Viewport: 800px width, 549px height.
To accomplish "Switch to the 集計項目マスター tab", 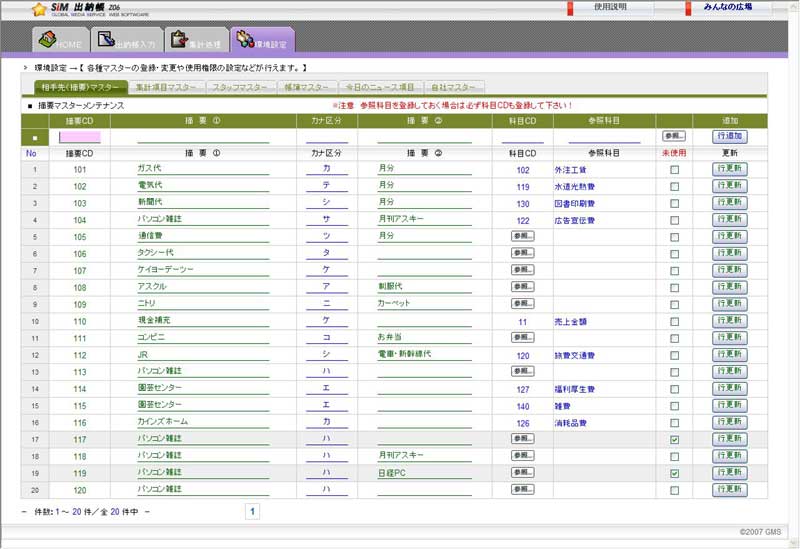I will tap(166, 88).
